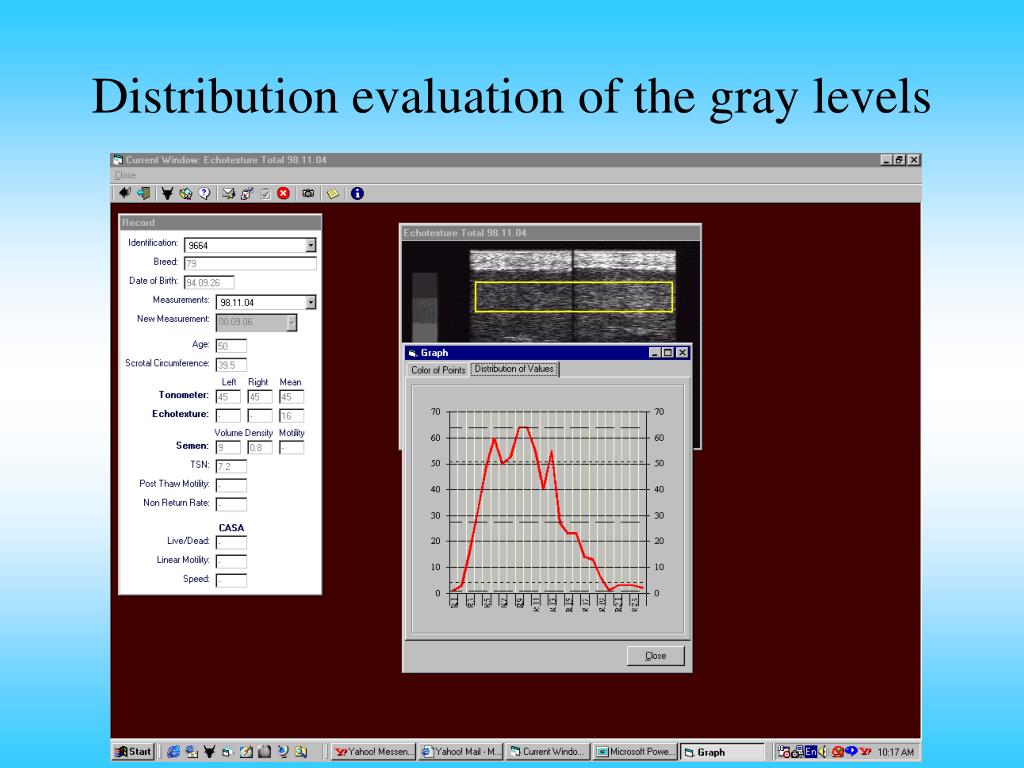Click the Tonometer Mean field
The height and width of the screenshot is (768, 1024).
(x=291, y=397)
